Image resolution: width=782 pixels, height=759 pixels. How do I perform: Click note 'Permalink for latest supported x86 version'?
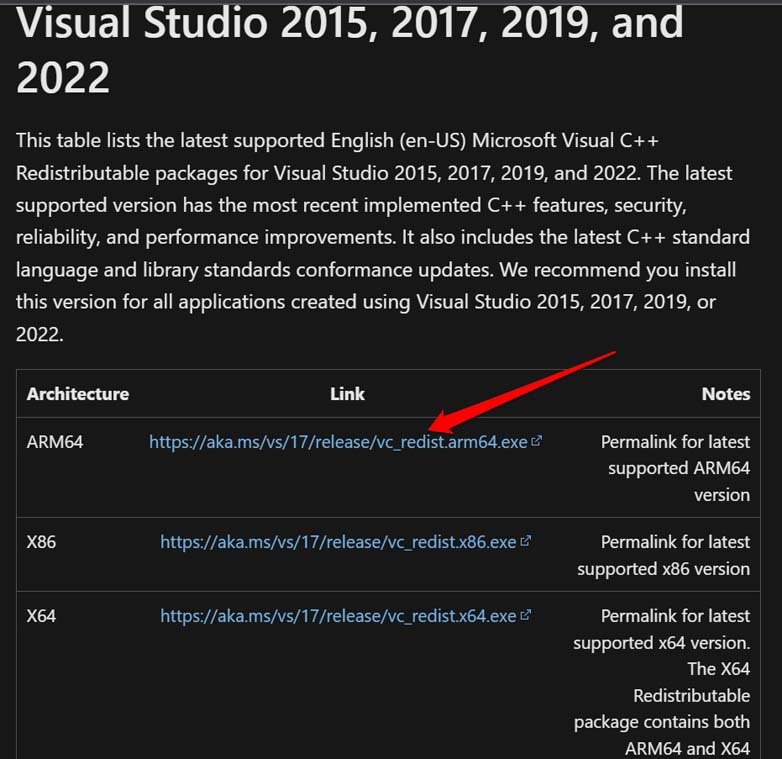pyautogui.click(x=663, y=555)
